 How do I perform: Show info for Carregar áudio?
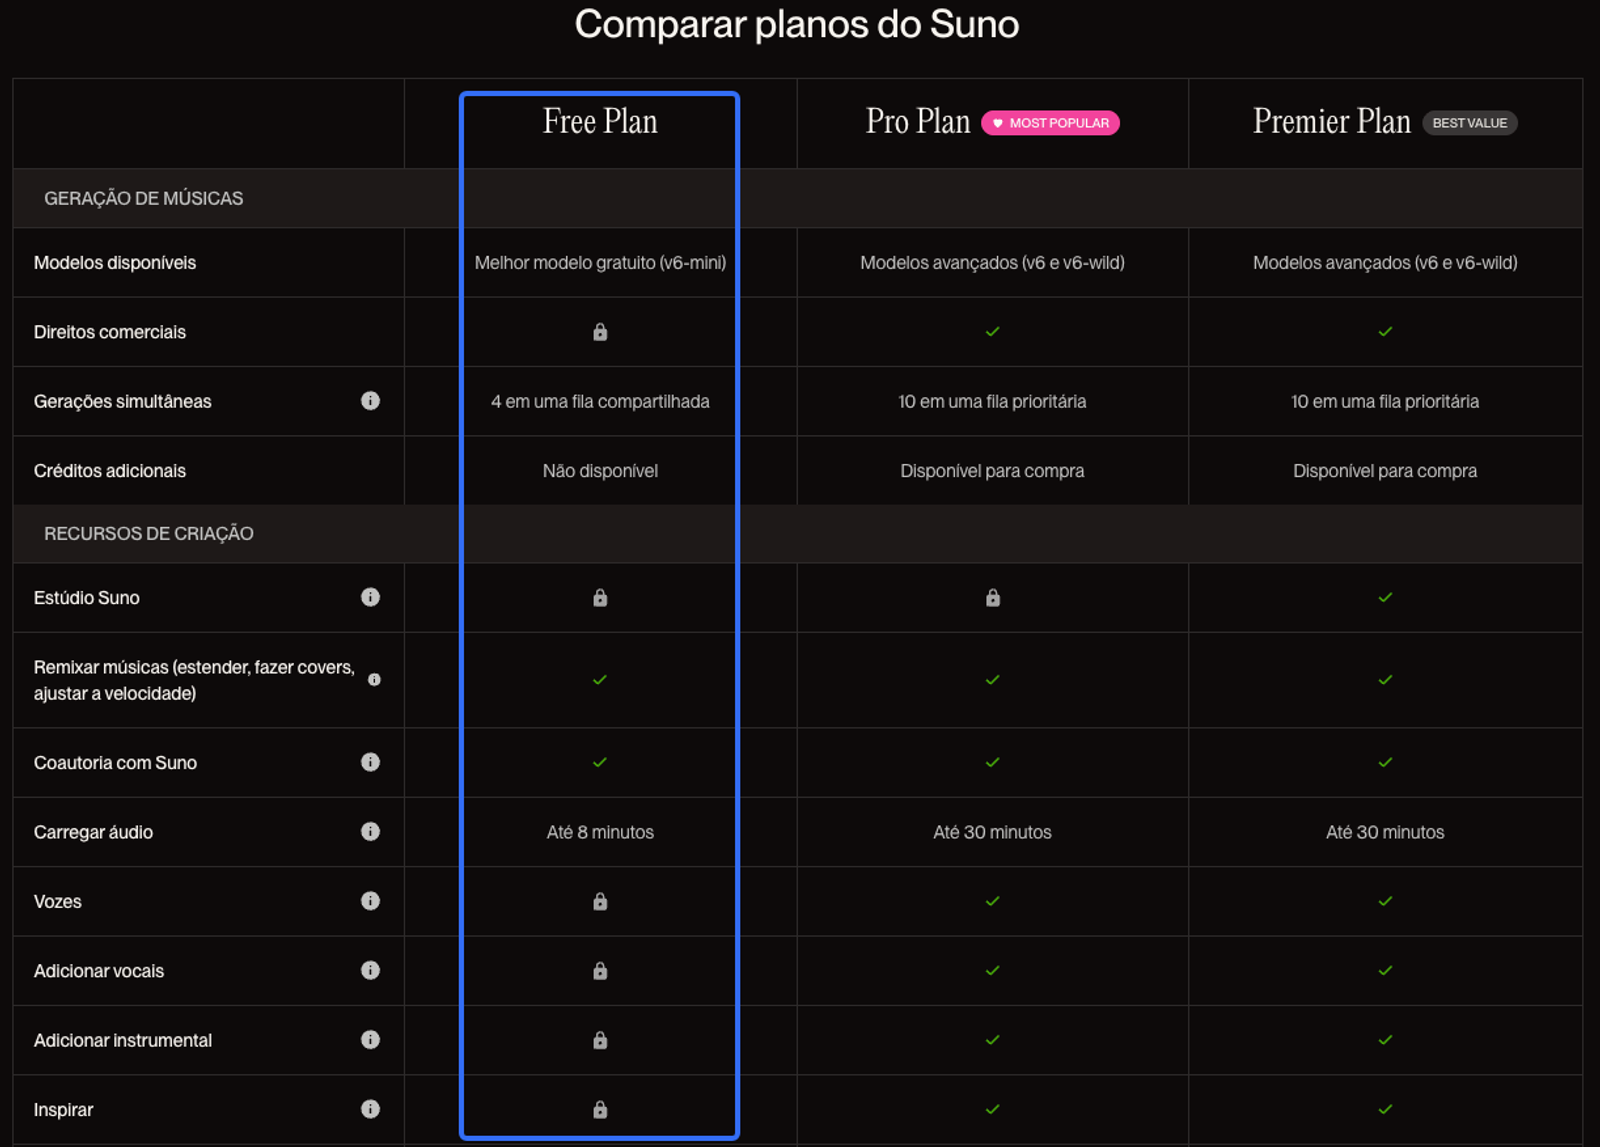(370, 831)
